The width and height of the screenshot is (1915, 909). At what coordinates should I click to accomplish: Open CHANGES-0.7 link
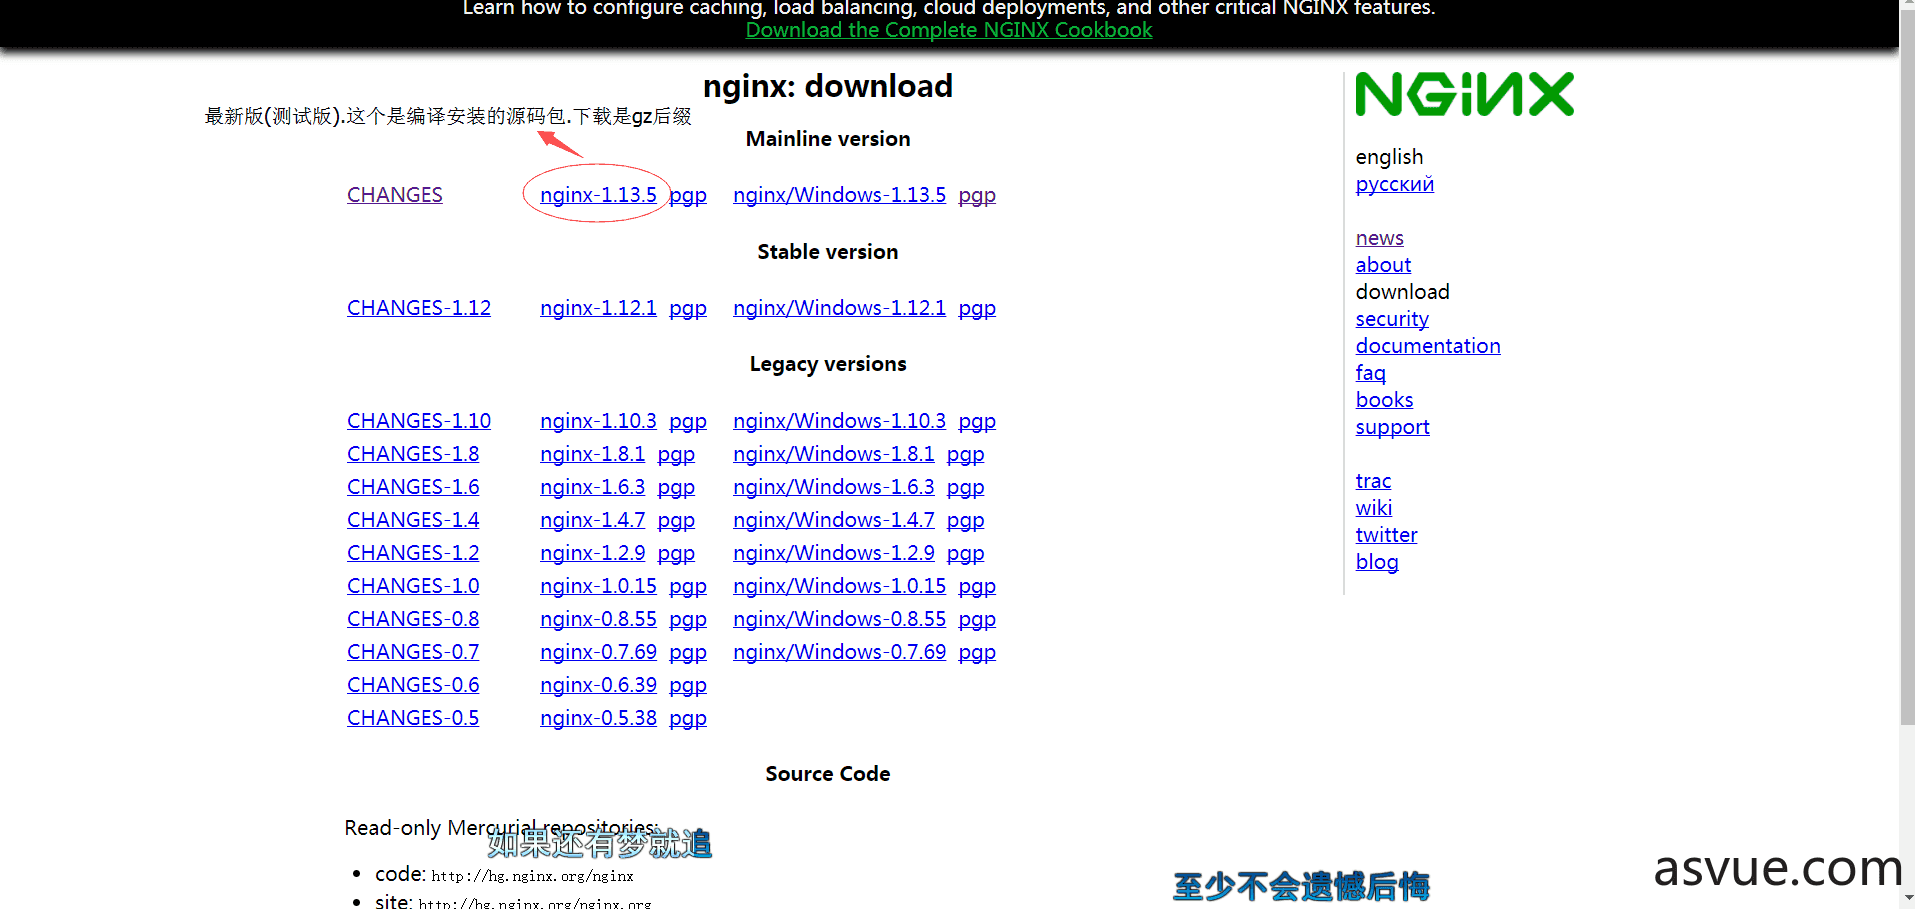413,652
